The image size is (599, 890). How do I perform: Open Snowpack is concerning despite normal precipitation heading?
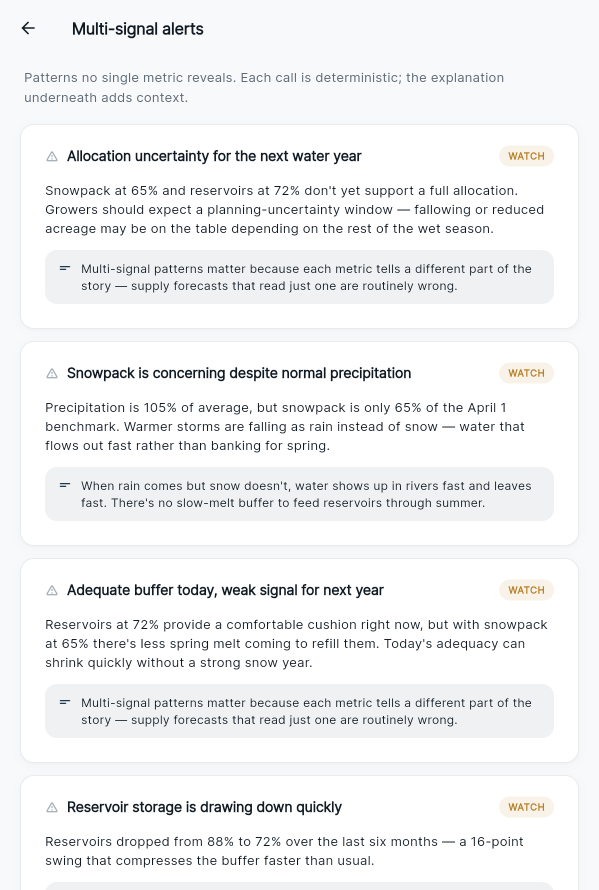coord(239,373)
